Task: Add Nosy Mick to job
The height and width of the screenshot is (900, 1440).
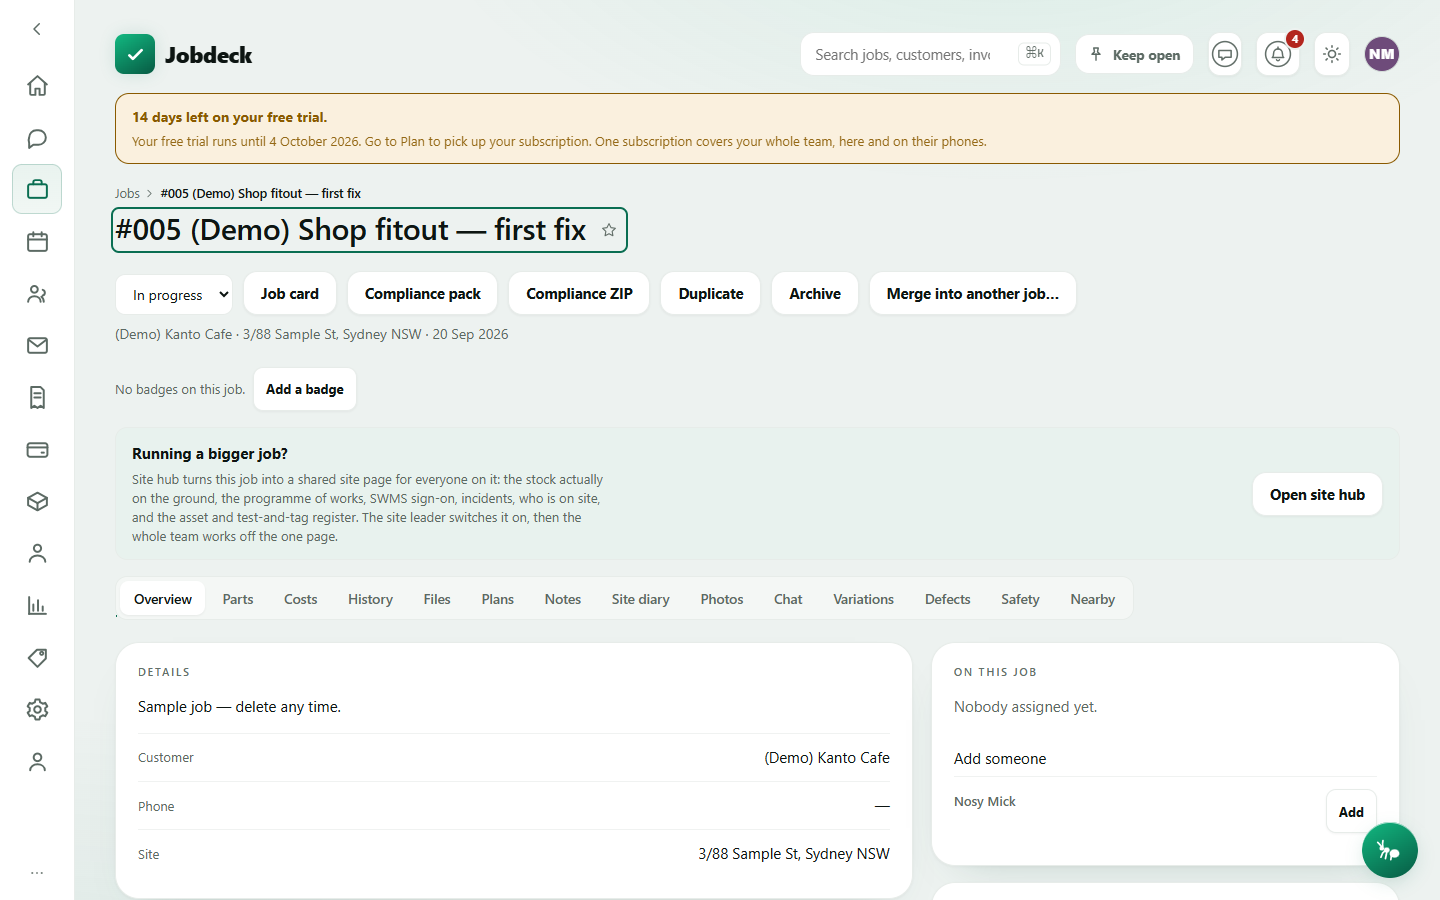Action: point(1351,811)
